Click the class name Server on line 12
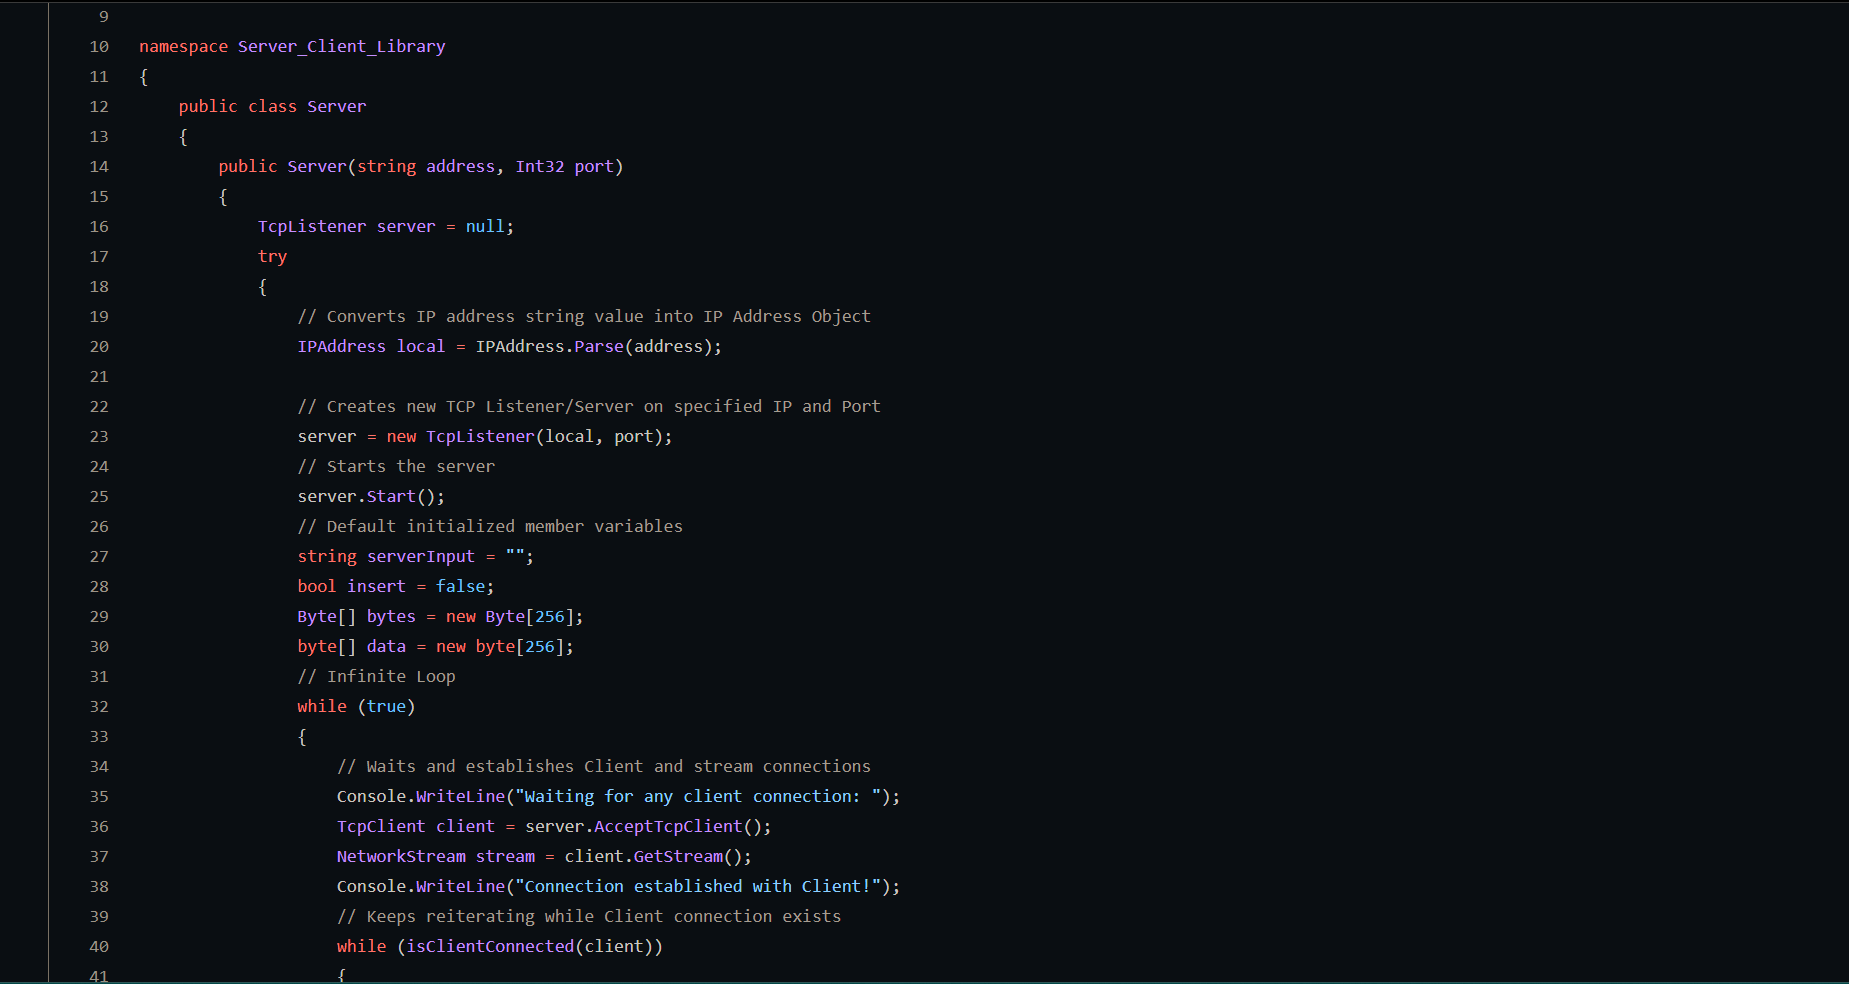Viewport: 1849px width, 984px height. [x=336, y=107]
